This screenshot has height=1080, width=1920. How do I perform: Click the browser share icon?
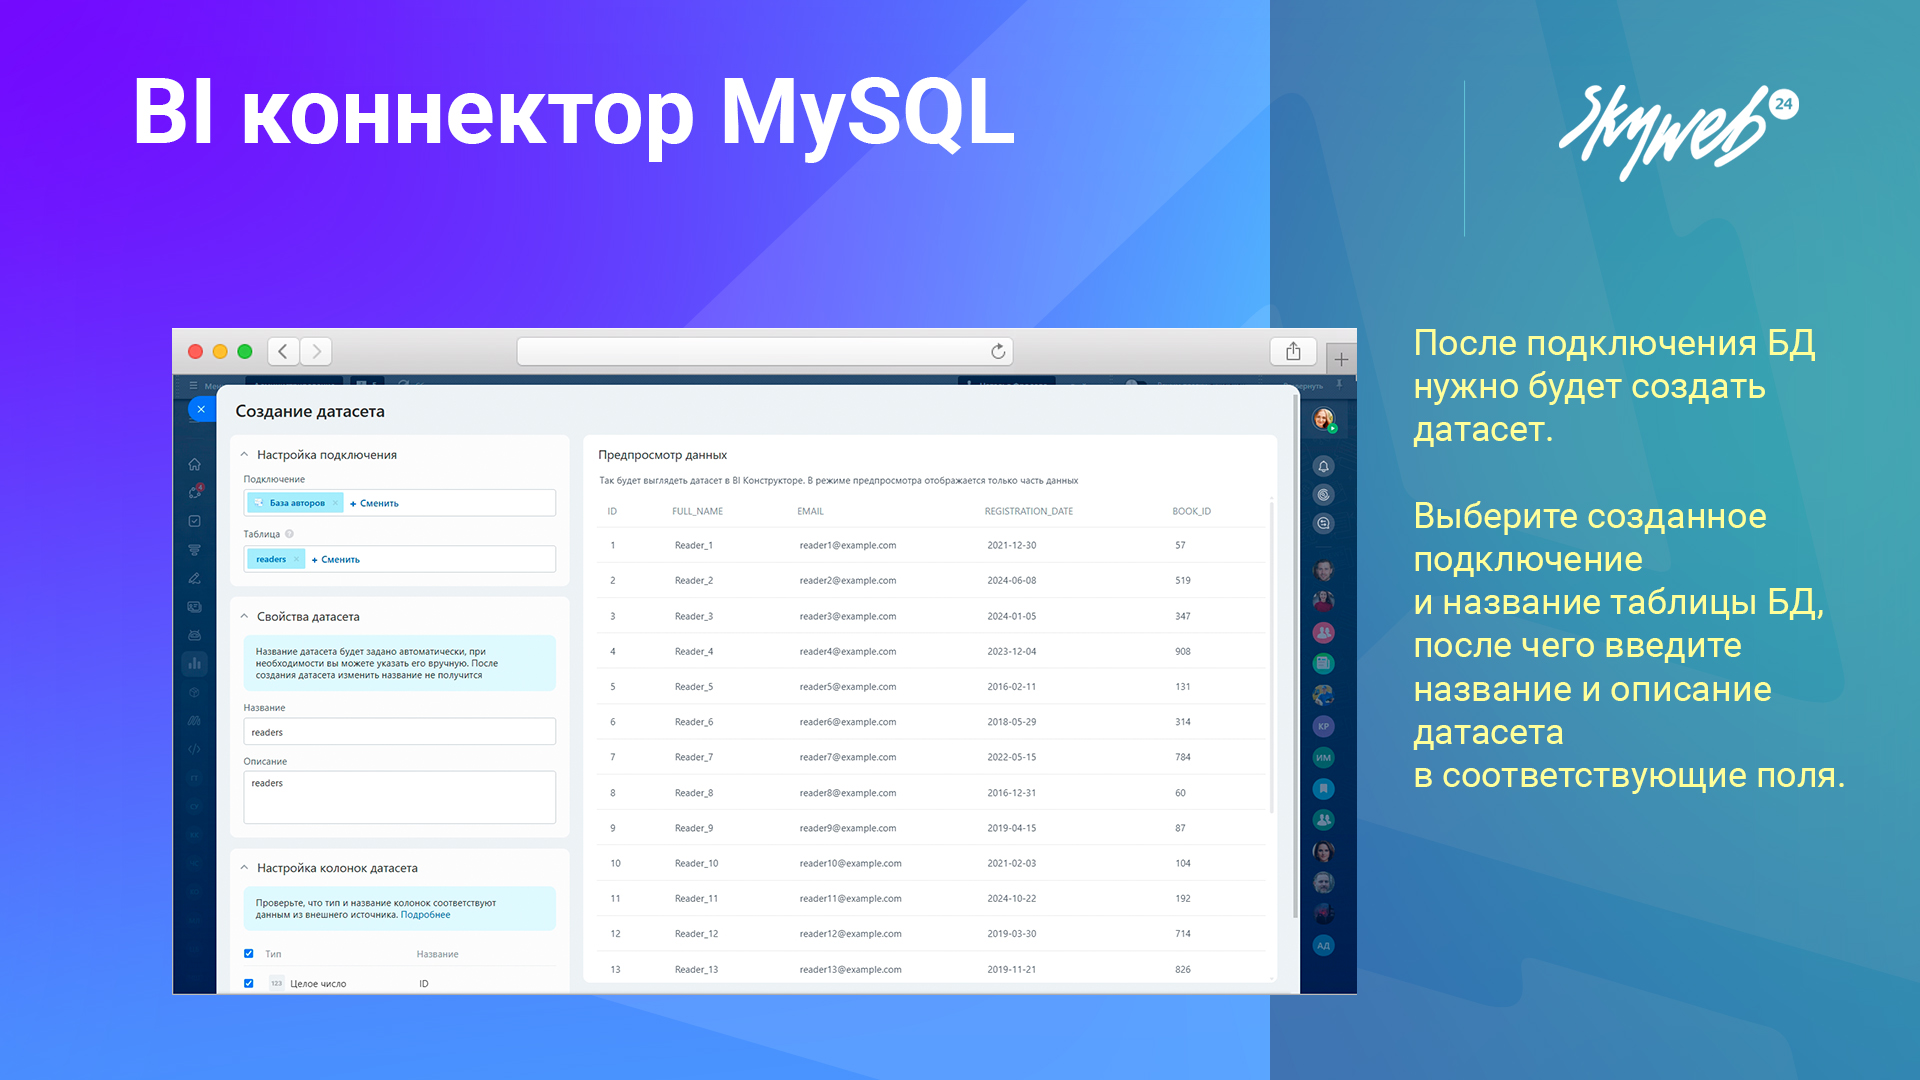coord(1293,351)
